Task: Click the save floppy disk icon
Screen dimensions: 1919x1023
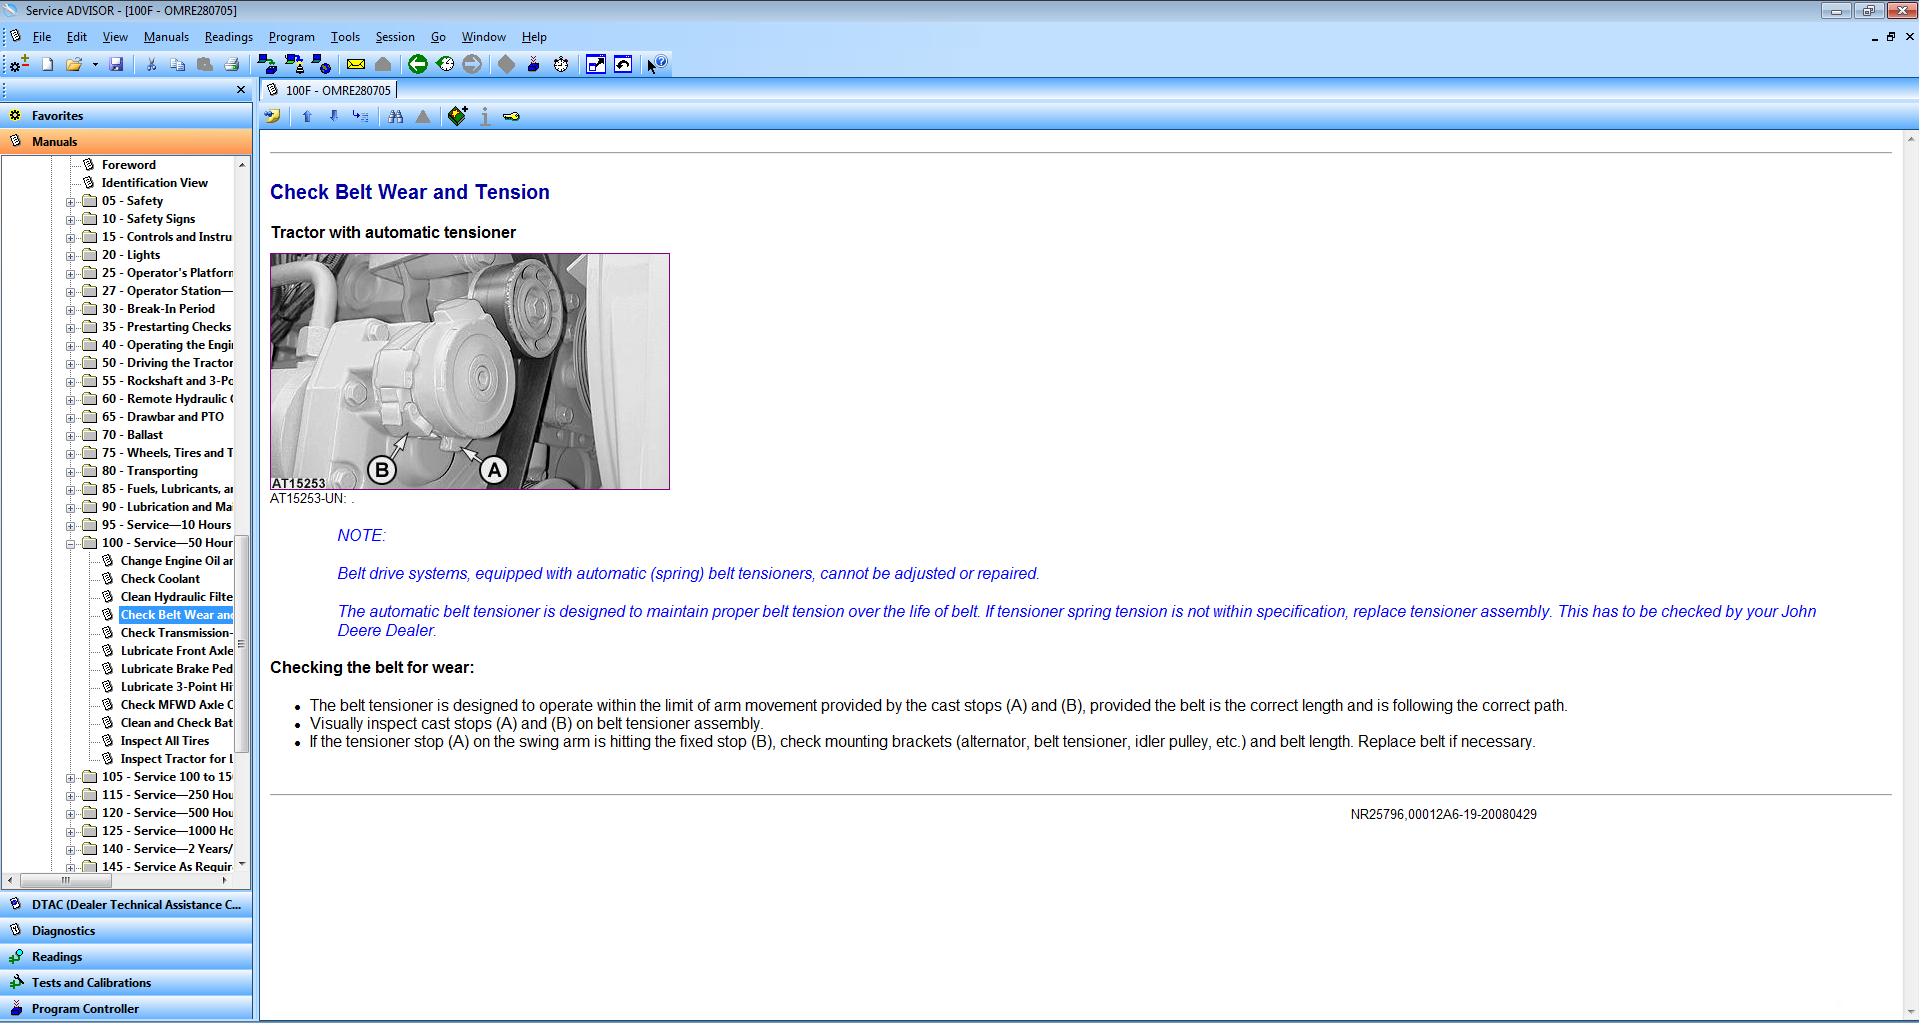Action: coord(116,64)
